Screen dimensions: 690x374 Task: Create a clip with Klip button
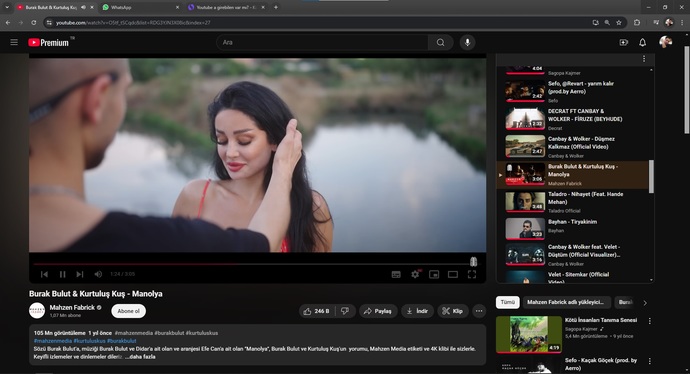point(452,311)
